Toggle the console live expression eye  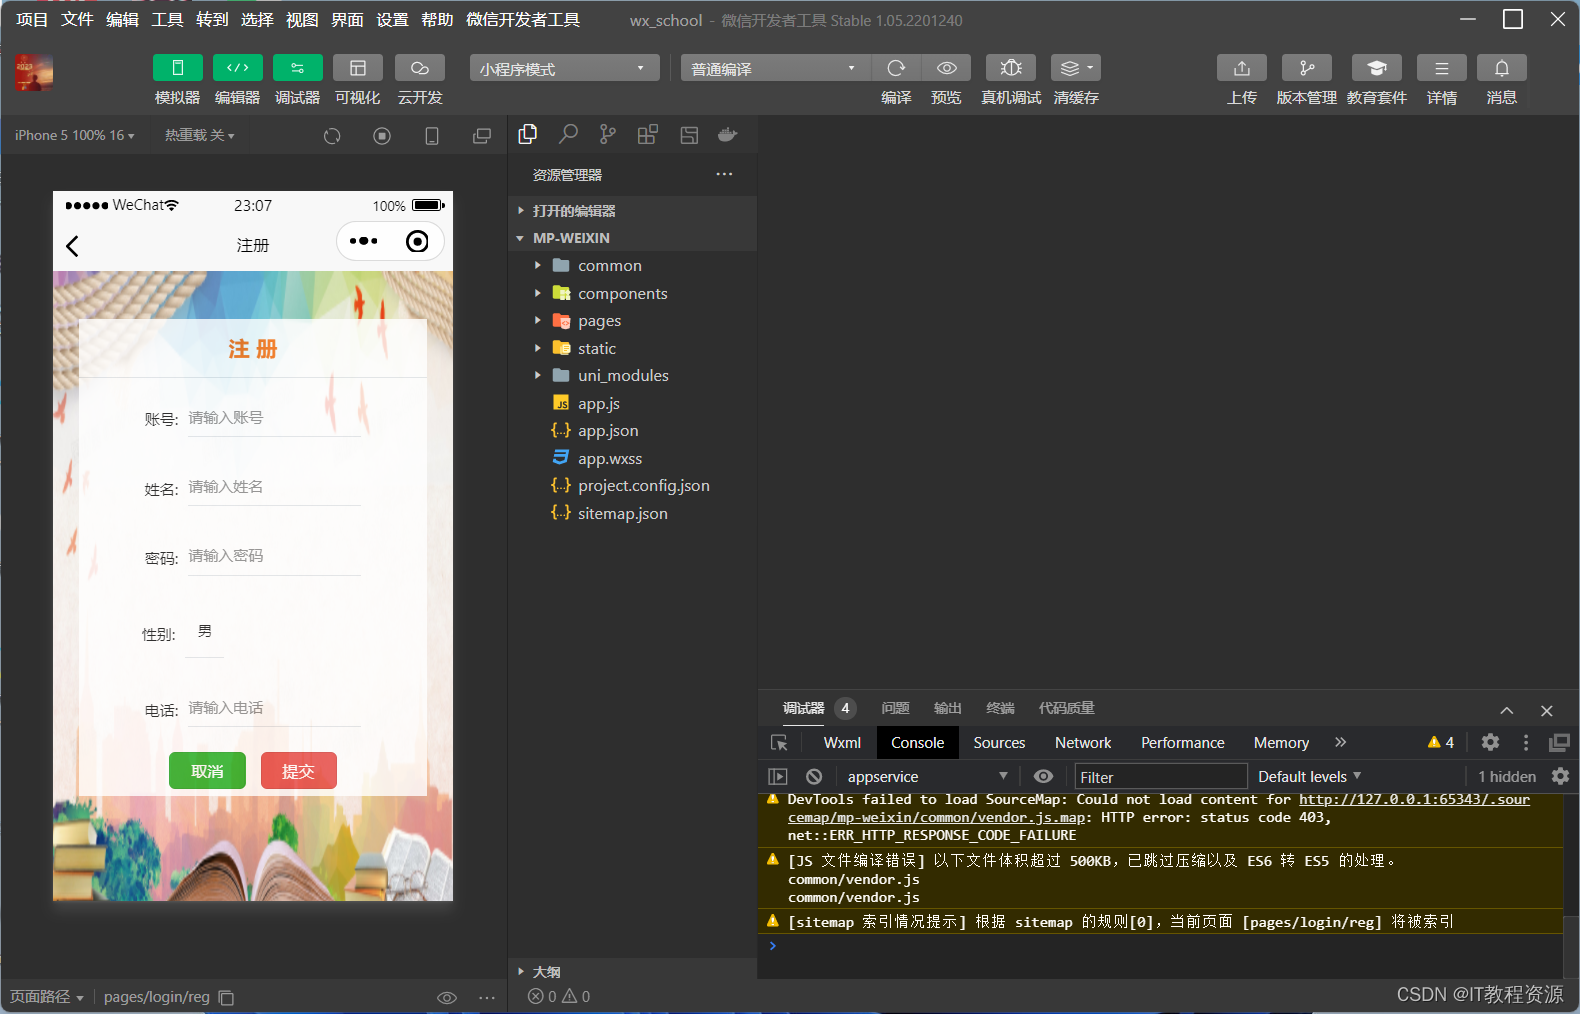[x=1043, y=777]
